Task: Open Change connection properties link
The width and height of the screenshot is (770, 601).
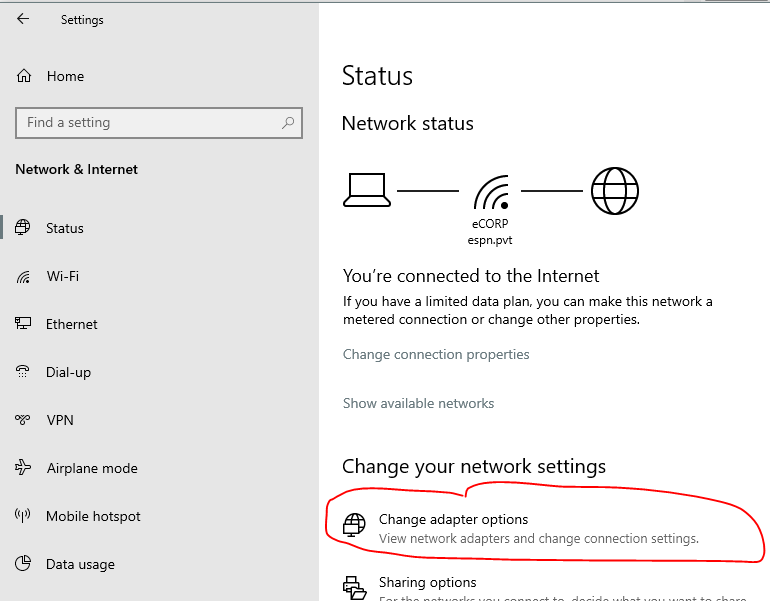Action: [x=436, y=354]
